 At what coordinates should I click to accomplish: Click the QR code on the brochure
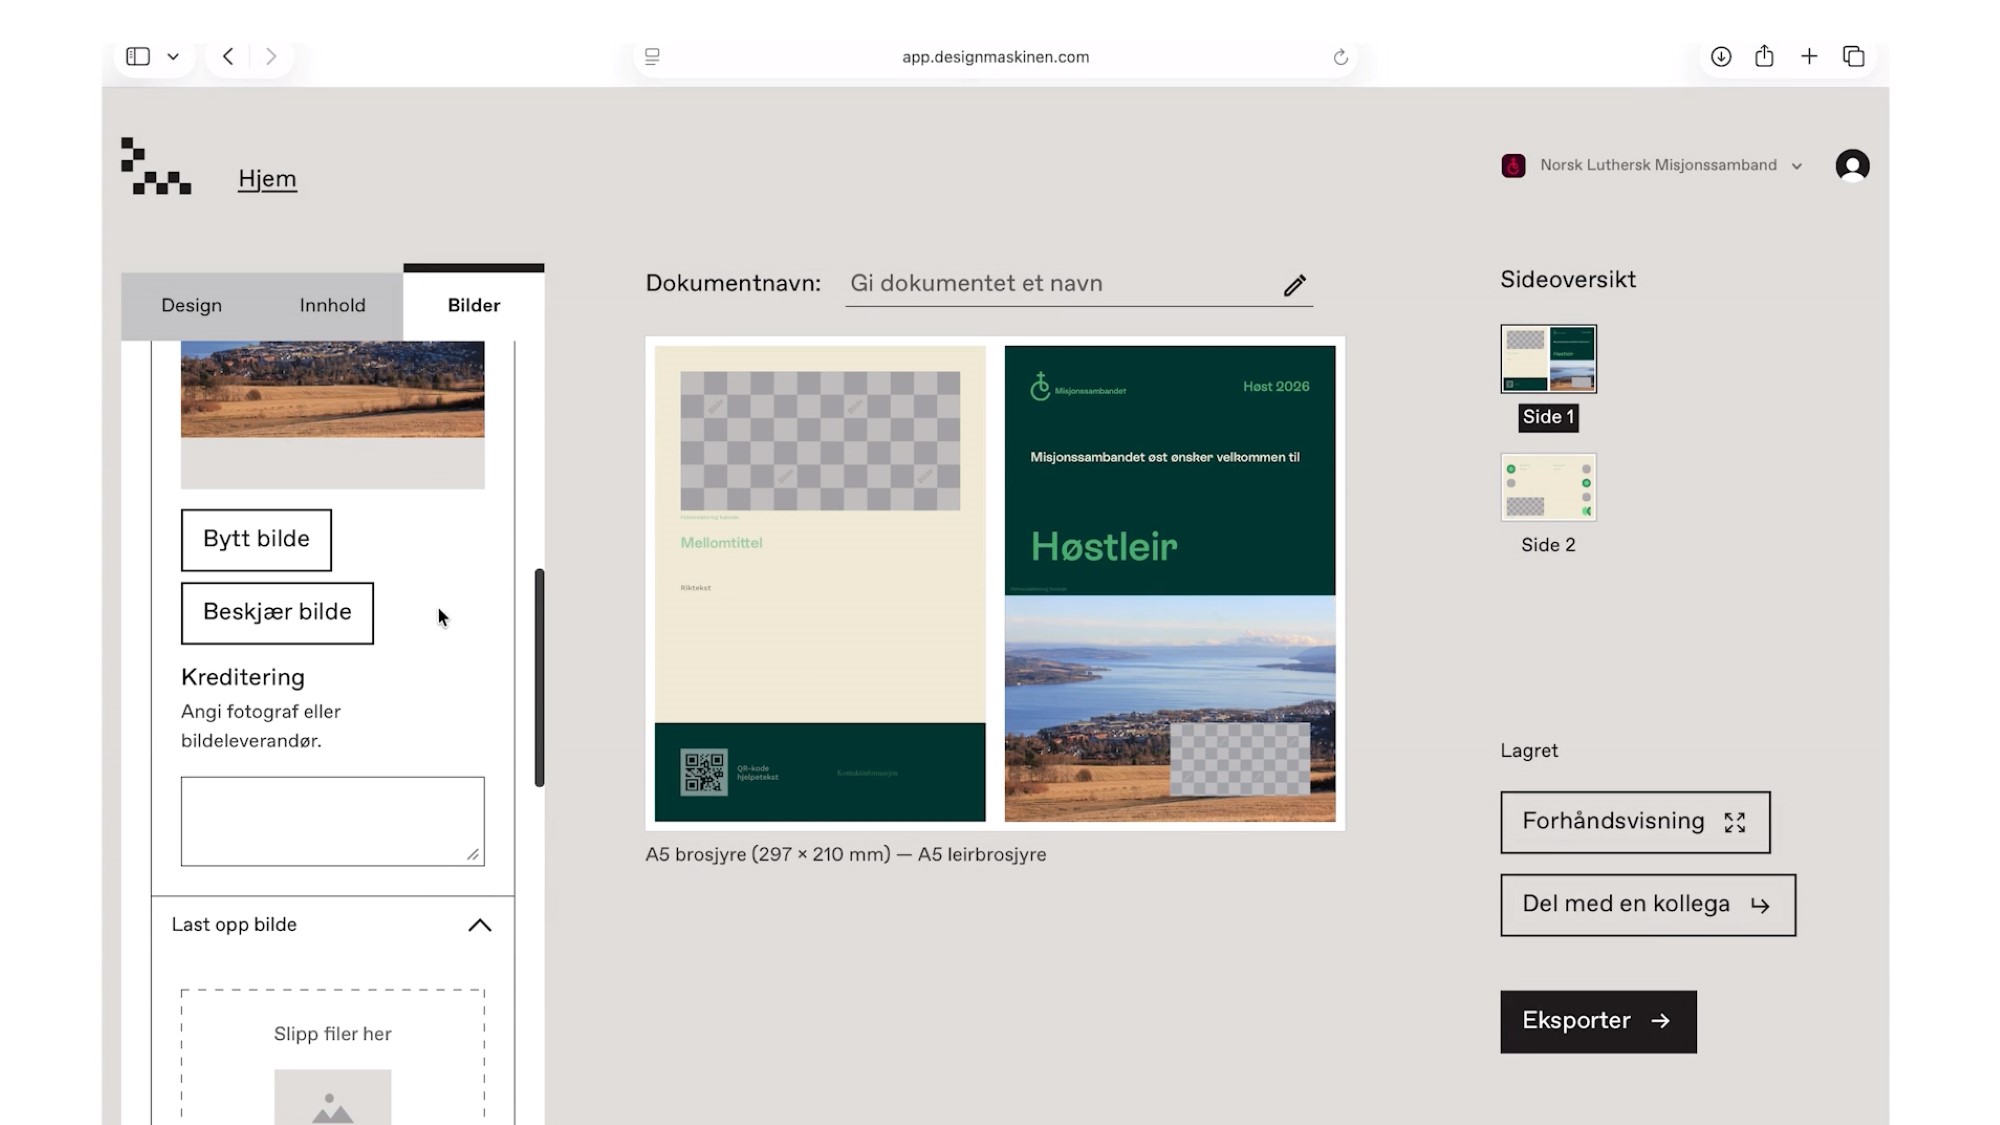[x=703, y=772]
